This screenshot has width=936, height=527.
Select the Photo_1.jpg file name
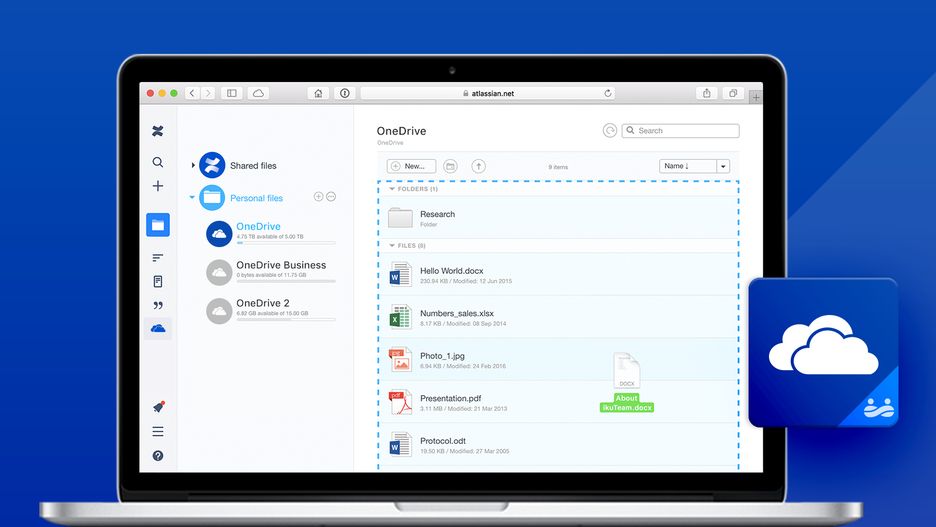[442, 356]
